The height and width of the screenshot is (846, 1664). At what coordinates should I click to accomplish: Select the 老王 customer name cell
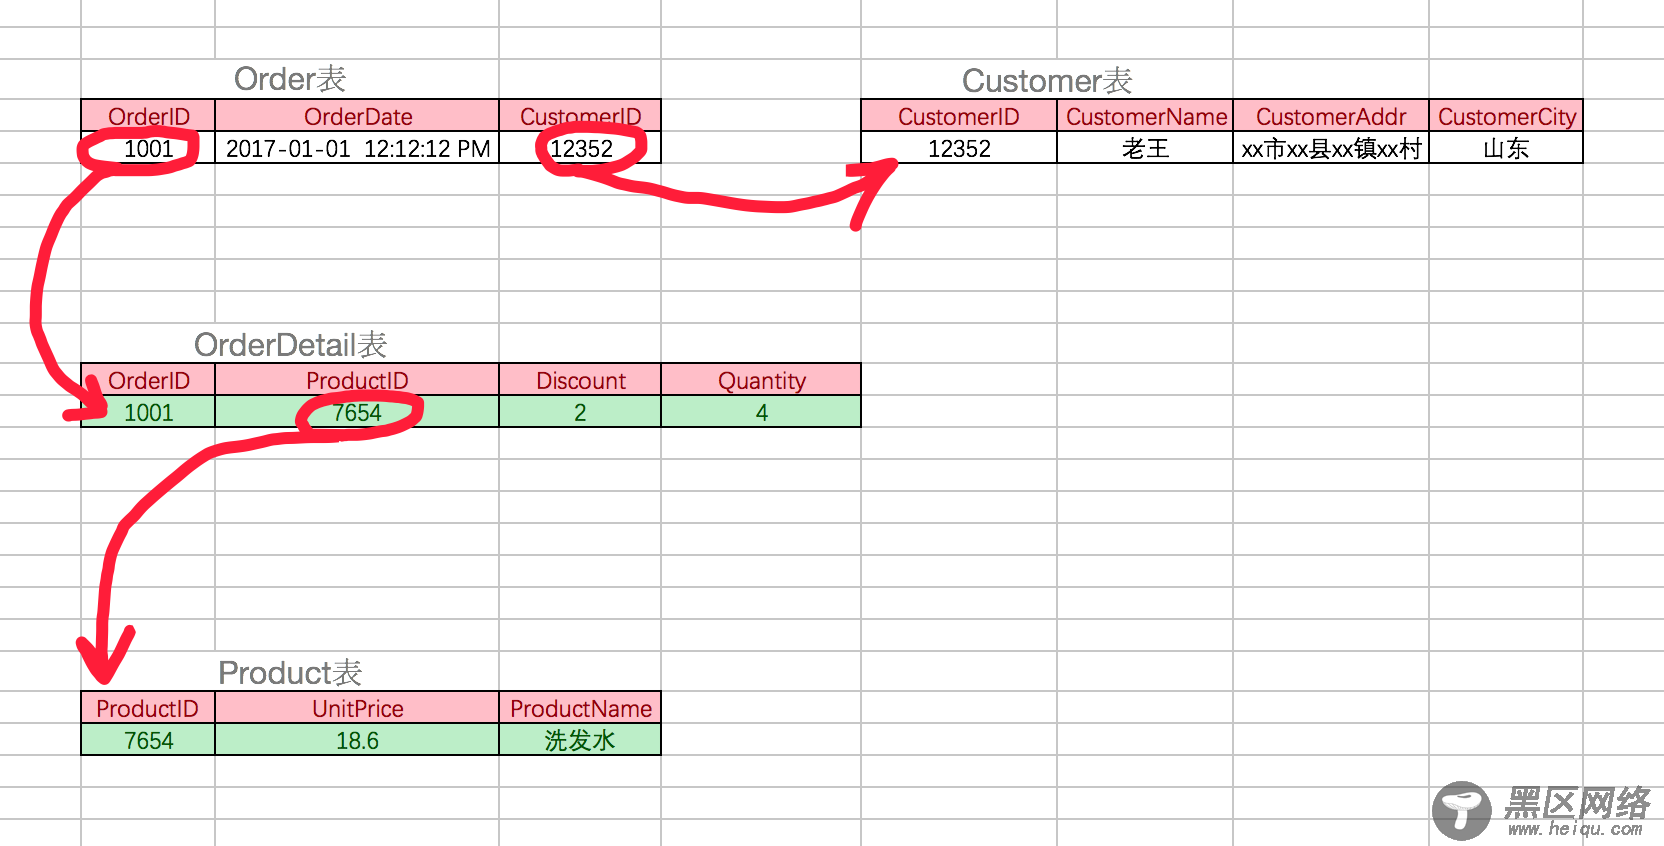1146,148
